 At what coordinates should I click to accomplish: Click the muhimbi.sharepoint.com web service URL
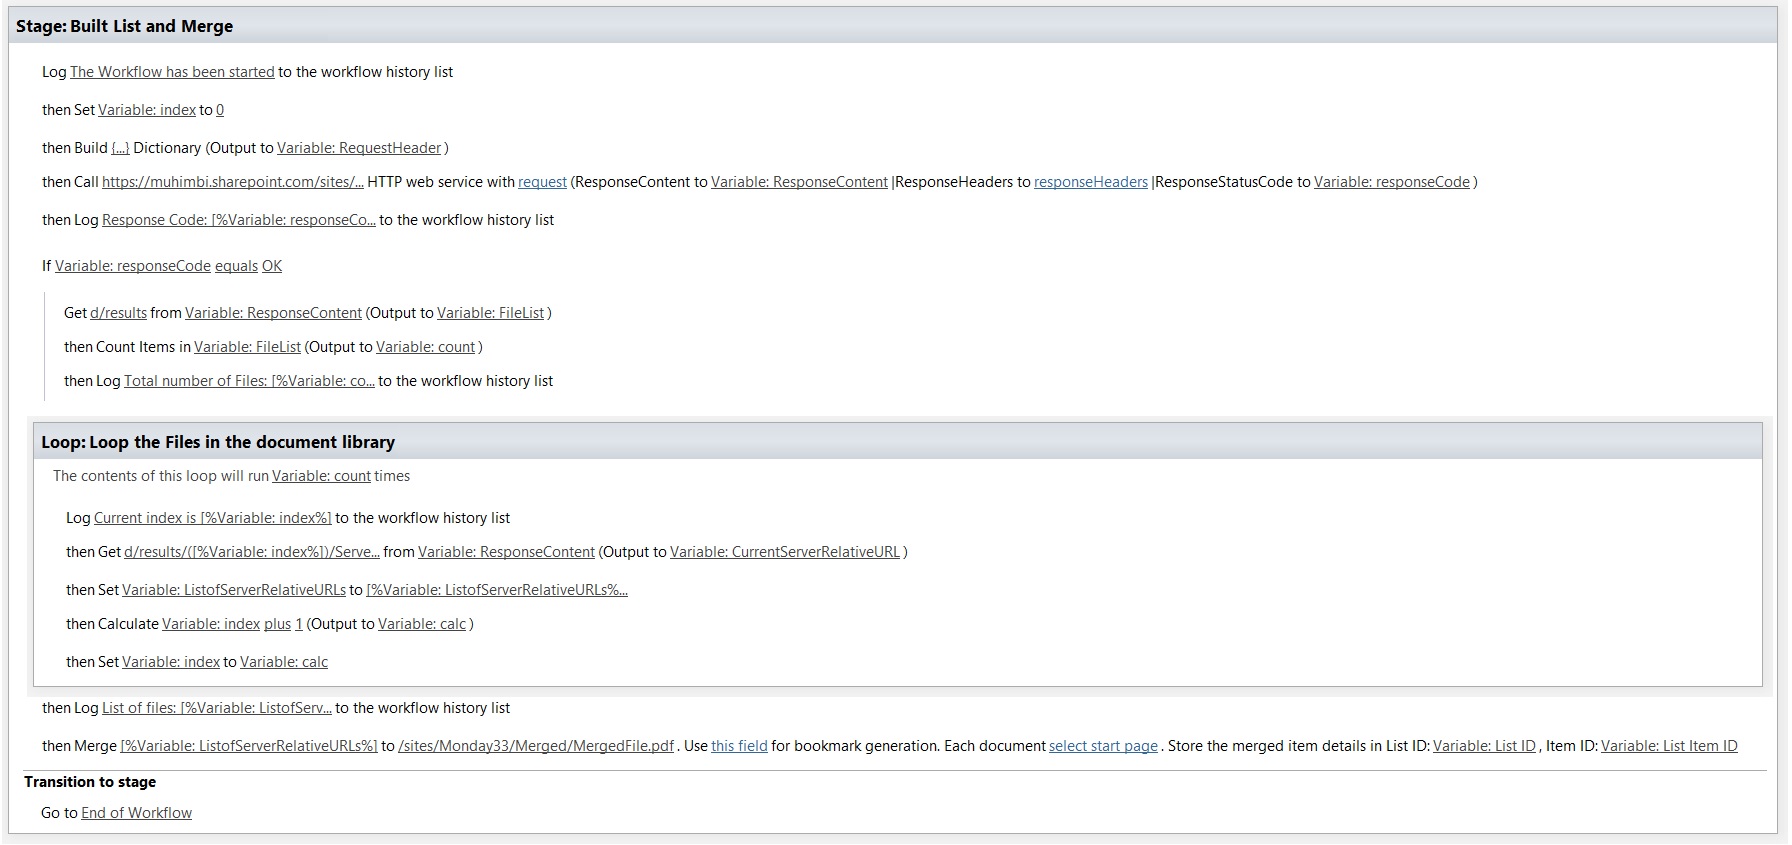click(x=232, y=182)
